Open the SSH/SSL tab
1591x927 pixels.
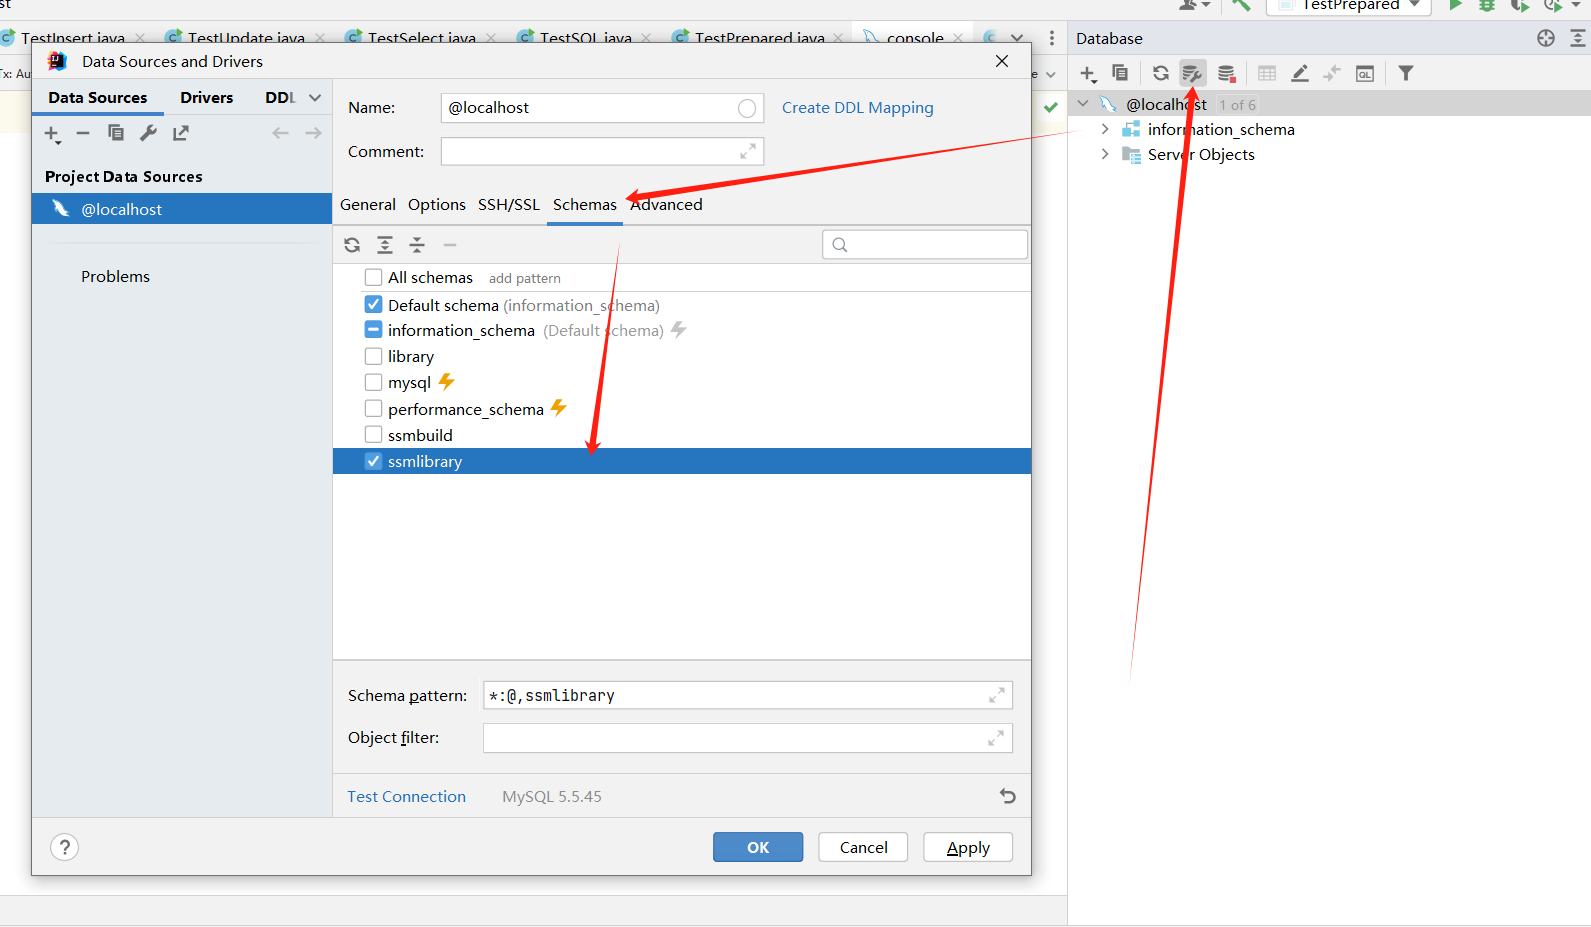click(508, 204)
